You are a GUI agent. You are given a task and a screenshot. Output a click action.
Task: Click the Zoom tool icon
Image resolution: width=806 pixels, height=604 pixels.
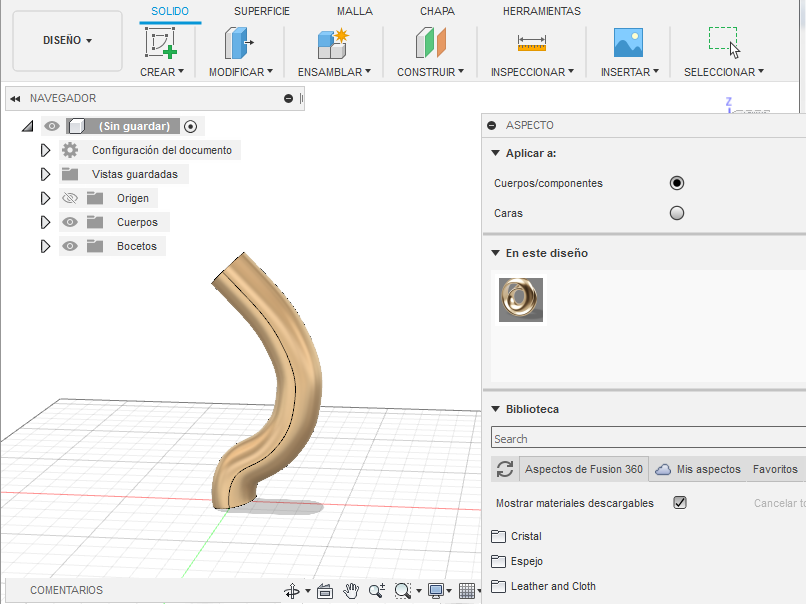(x=377, y=591)
